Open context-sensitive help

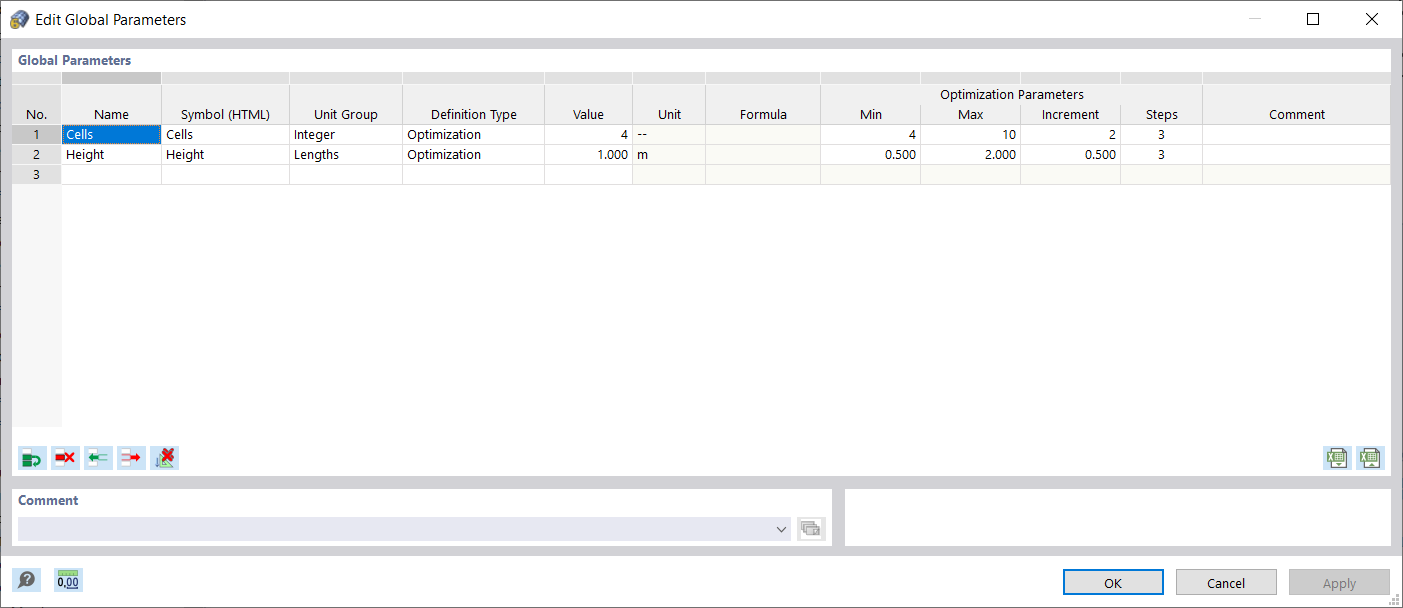(27, 579)
